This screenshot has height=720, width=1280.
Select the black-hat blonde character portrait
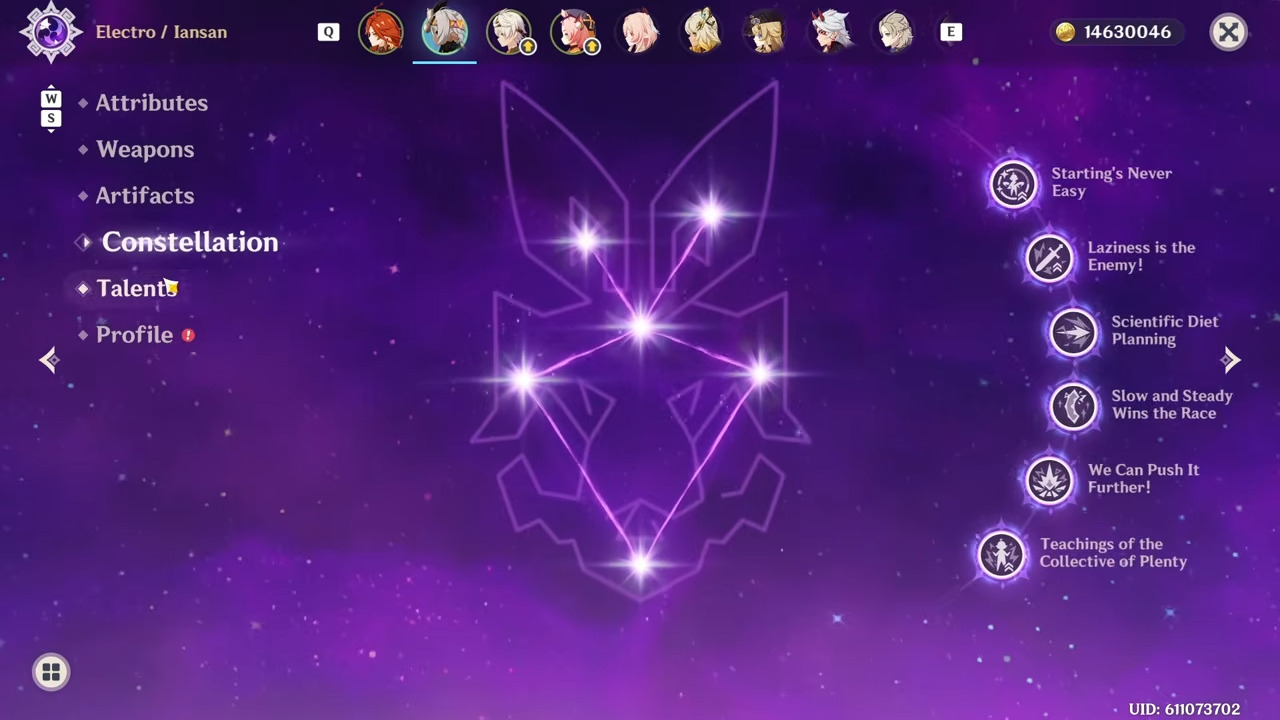pyautogui.click(x=766, y=32)
